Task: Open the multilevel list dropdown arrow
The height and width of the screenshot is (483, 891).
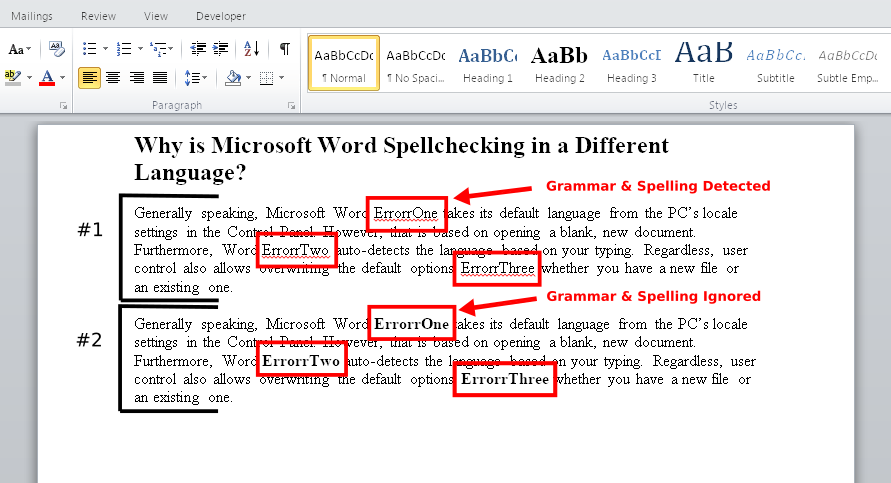Action: [171, 49]
